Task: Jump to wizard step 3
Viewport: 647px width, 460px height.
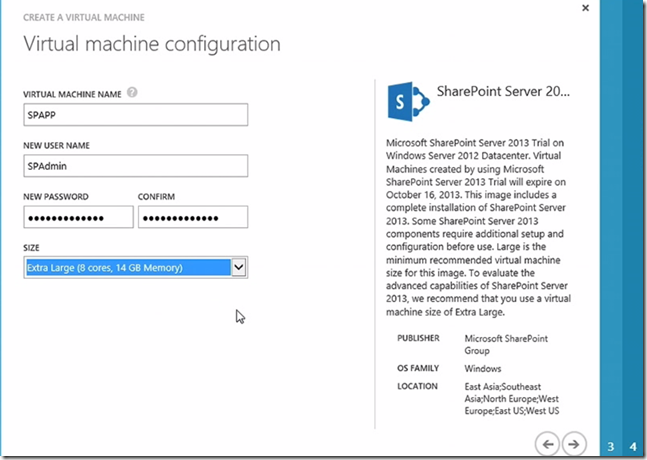Action: click(x=611, y=446)
